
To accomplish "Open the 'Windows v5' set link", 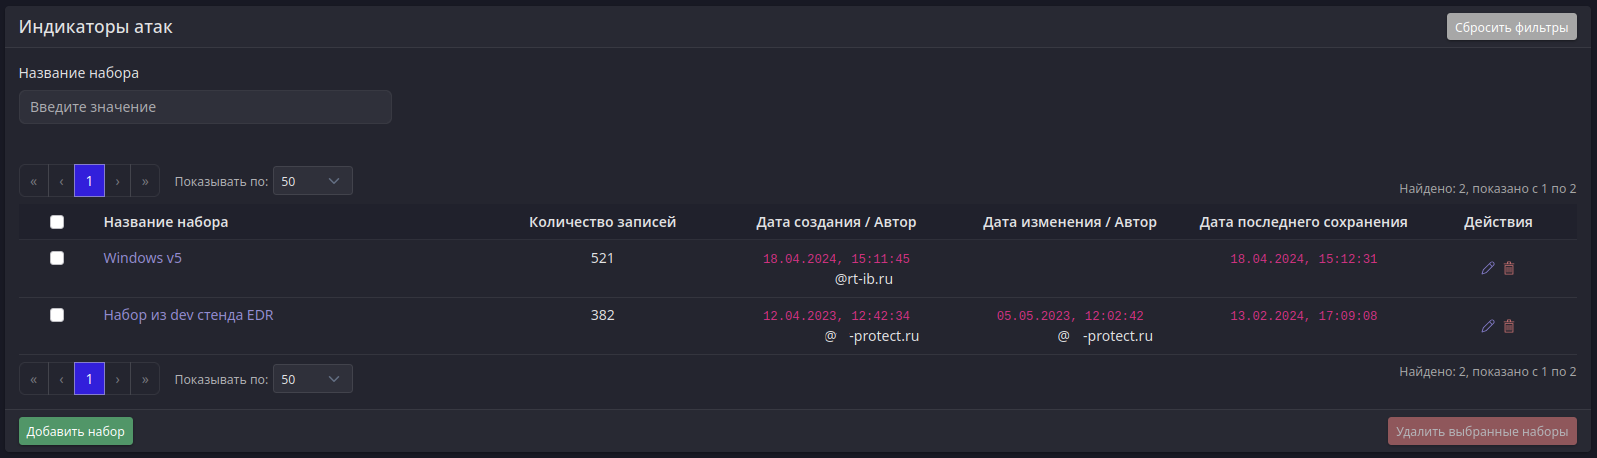I will click(x=143, y=258).
